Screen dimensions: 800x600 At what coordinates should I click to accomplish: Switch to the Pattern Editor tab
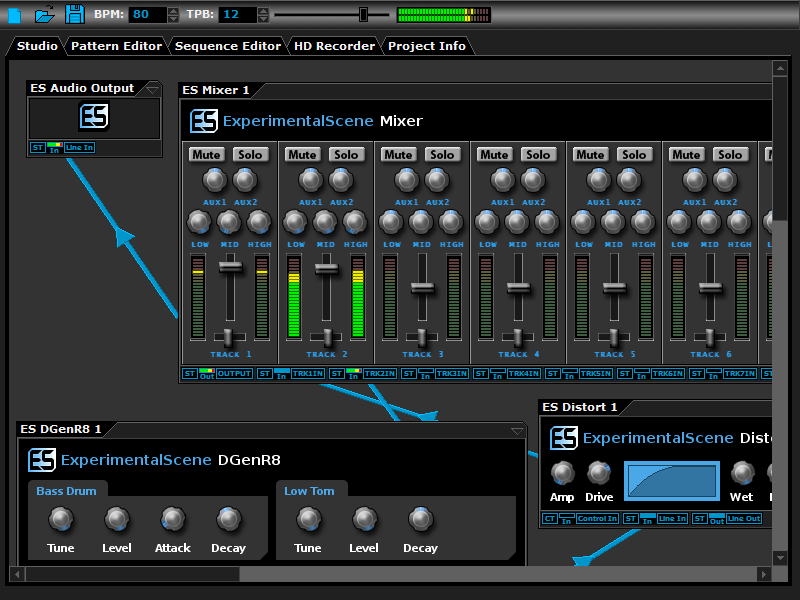click(x=116, y=45)
